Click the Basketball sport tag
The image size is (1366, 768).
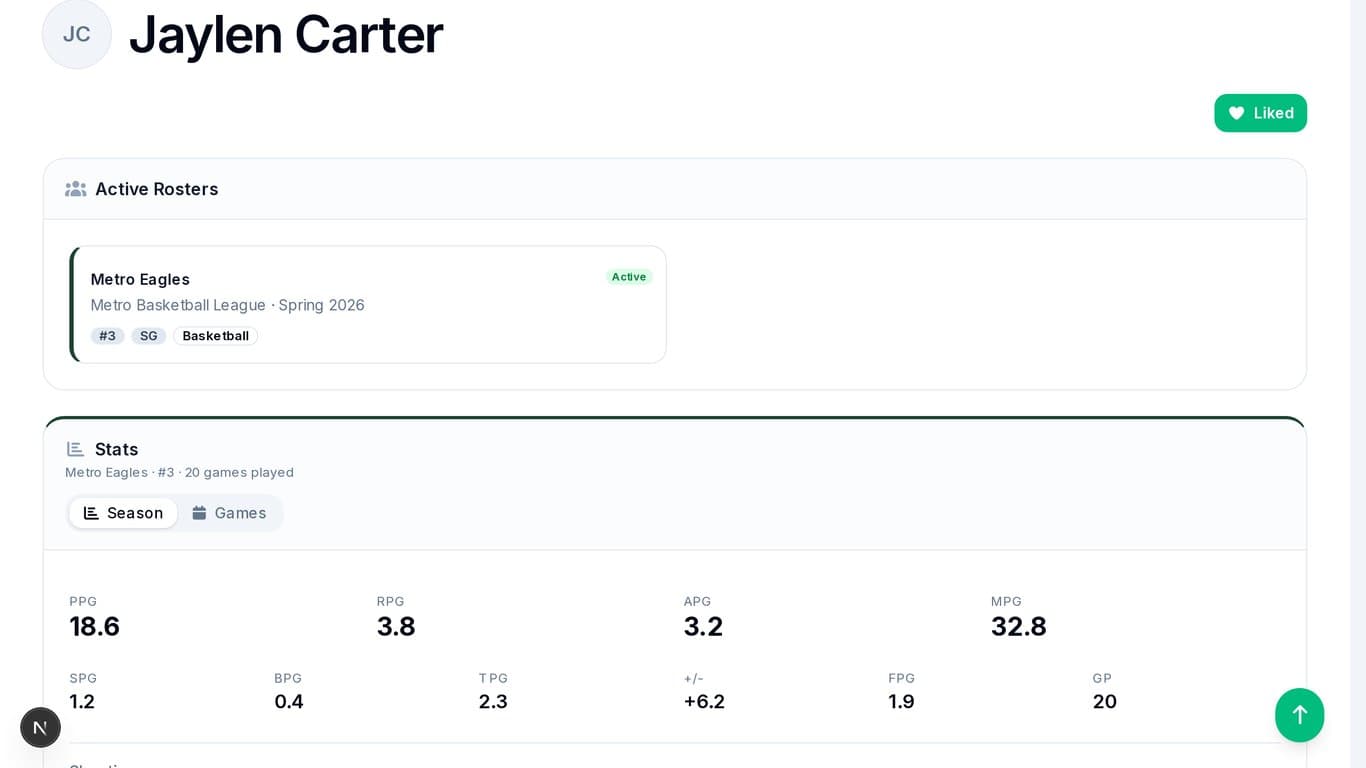(x=215, y=336)
